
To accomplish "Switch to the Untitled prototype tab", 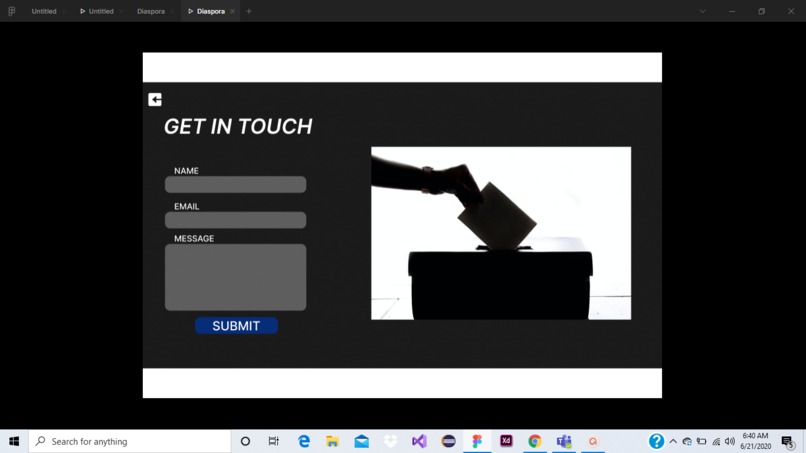I will click(x=97, y=11).
